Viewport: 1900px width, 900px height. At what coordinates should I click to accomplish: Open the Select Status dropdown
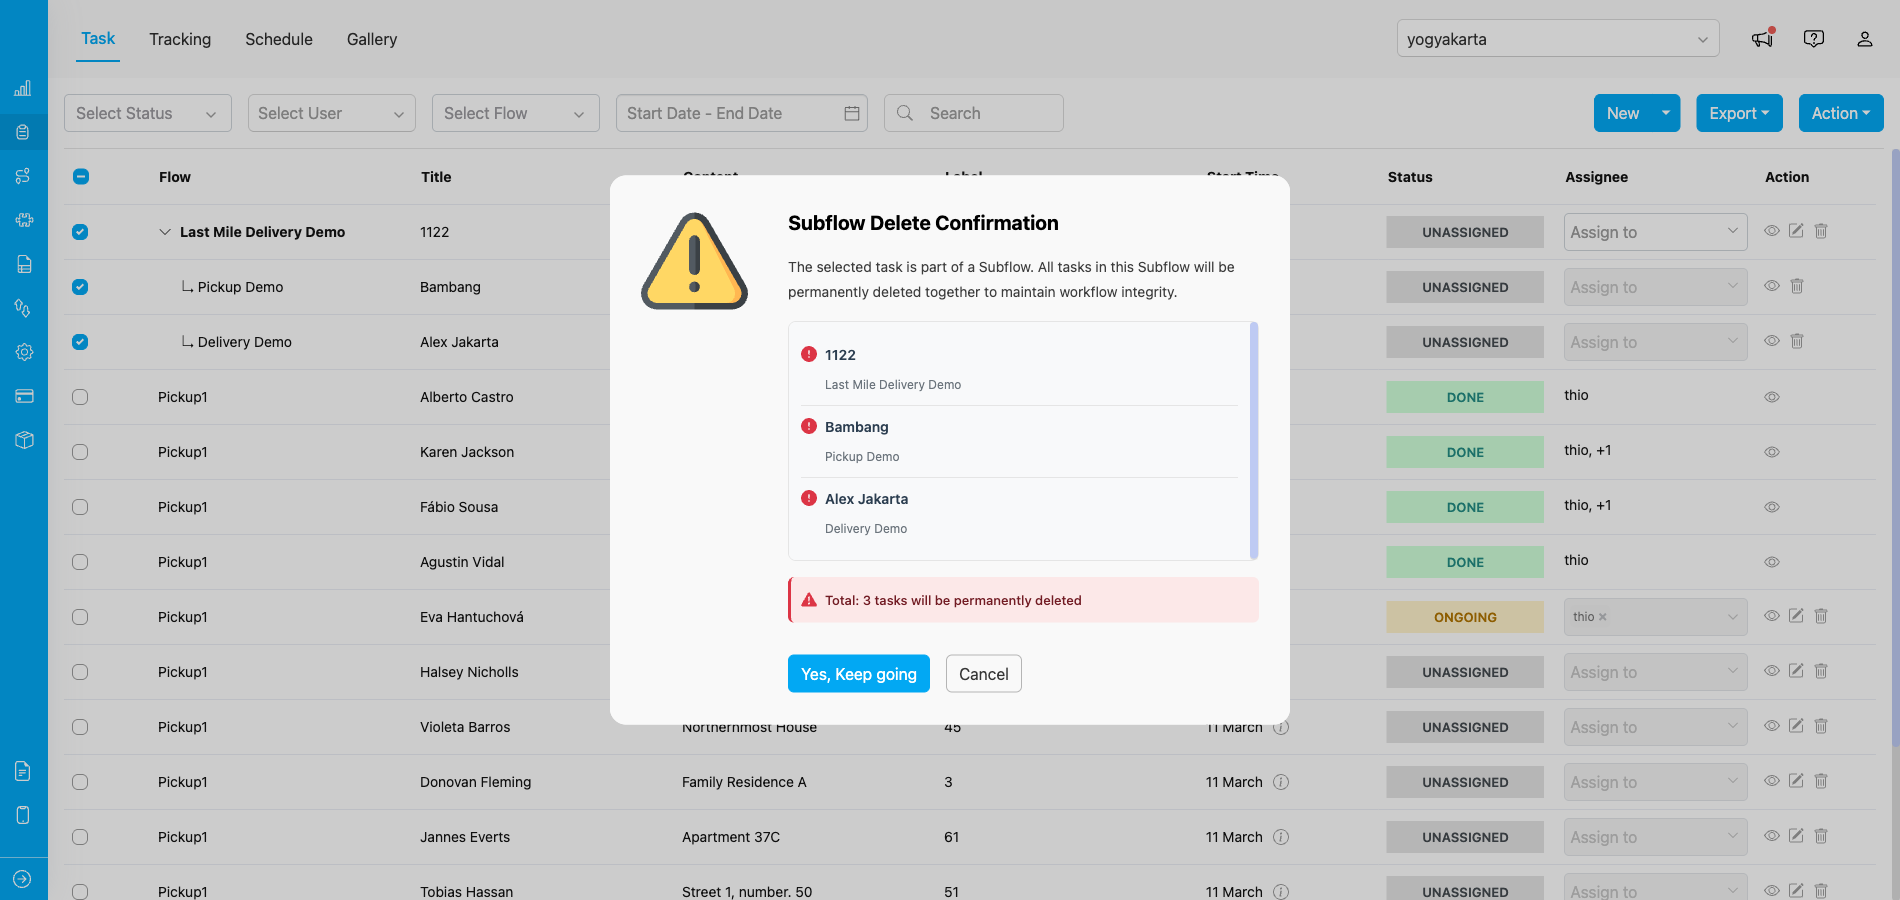pos(148,113)
